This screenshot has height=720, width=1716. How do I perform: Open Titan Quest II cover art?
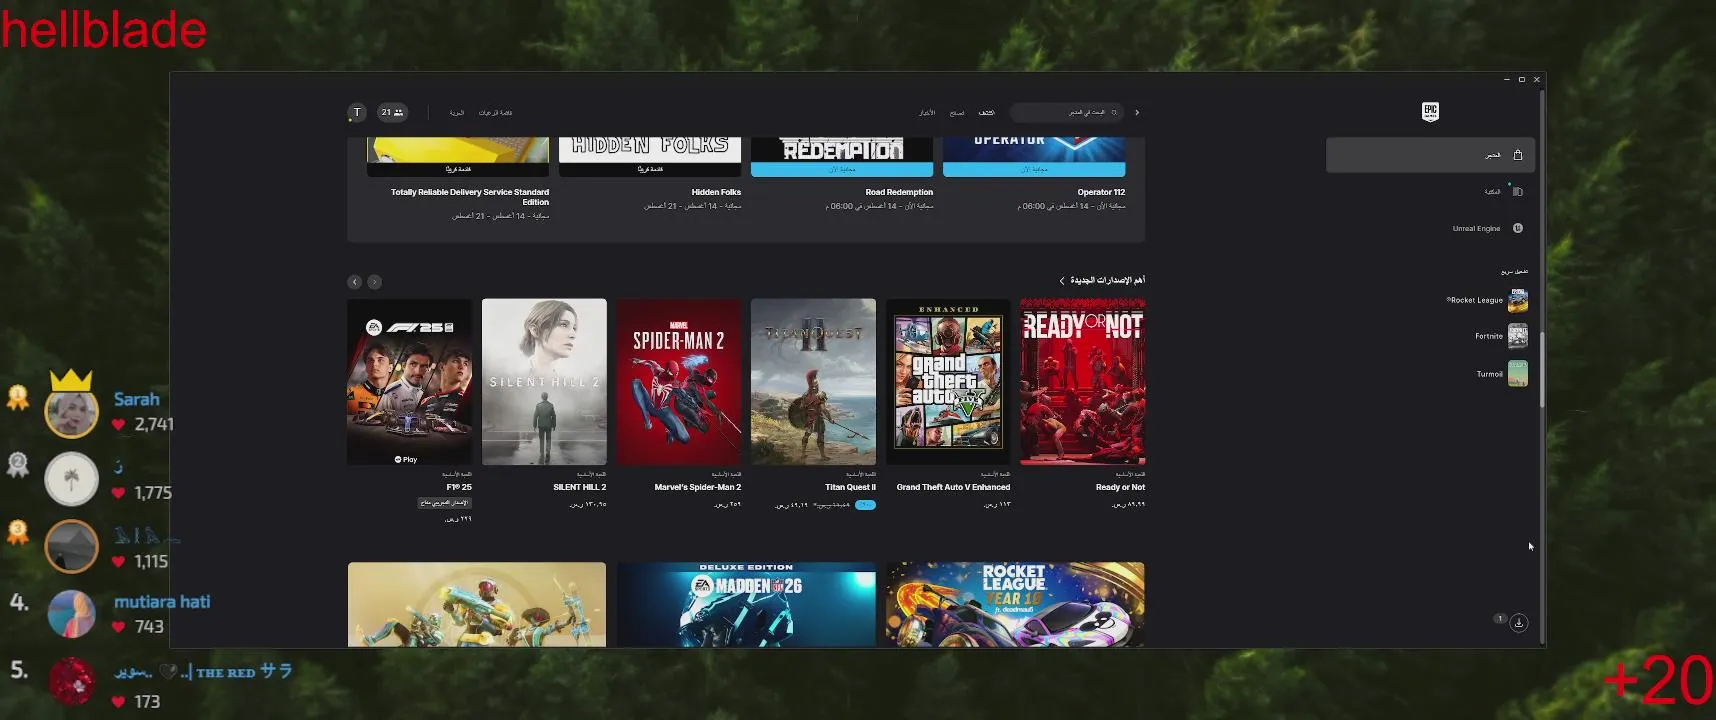(x=813, y=382)
